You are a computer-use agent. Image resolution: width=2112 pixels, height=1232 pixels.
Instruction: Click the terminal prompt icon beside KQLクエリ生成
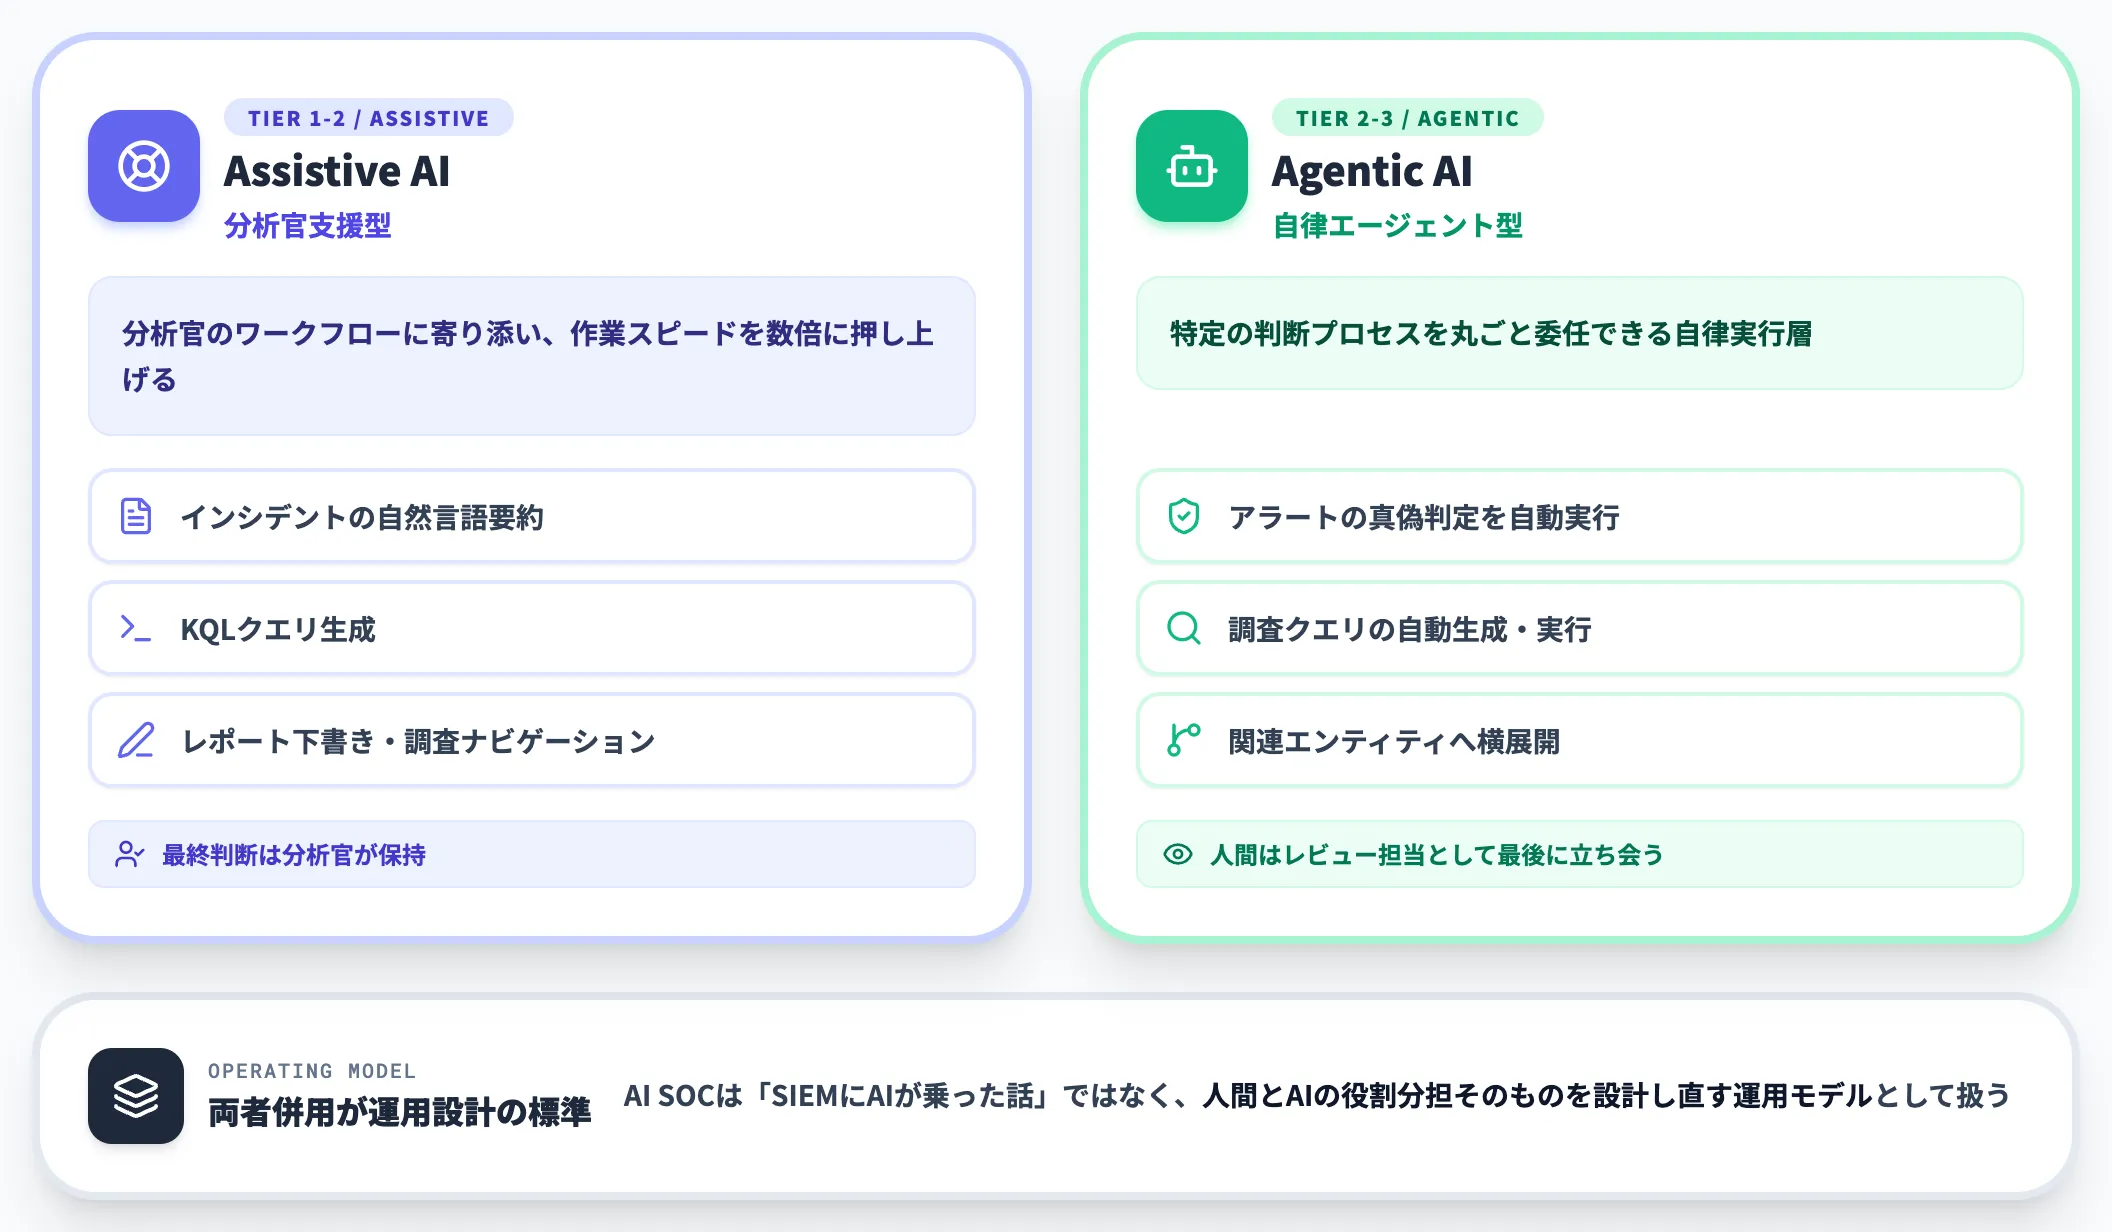pyautogui.click(x=136, y=628)
